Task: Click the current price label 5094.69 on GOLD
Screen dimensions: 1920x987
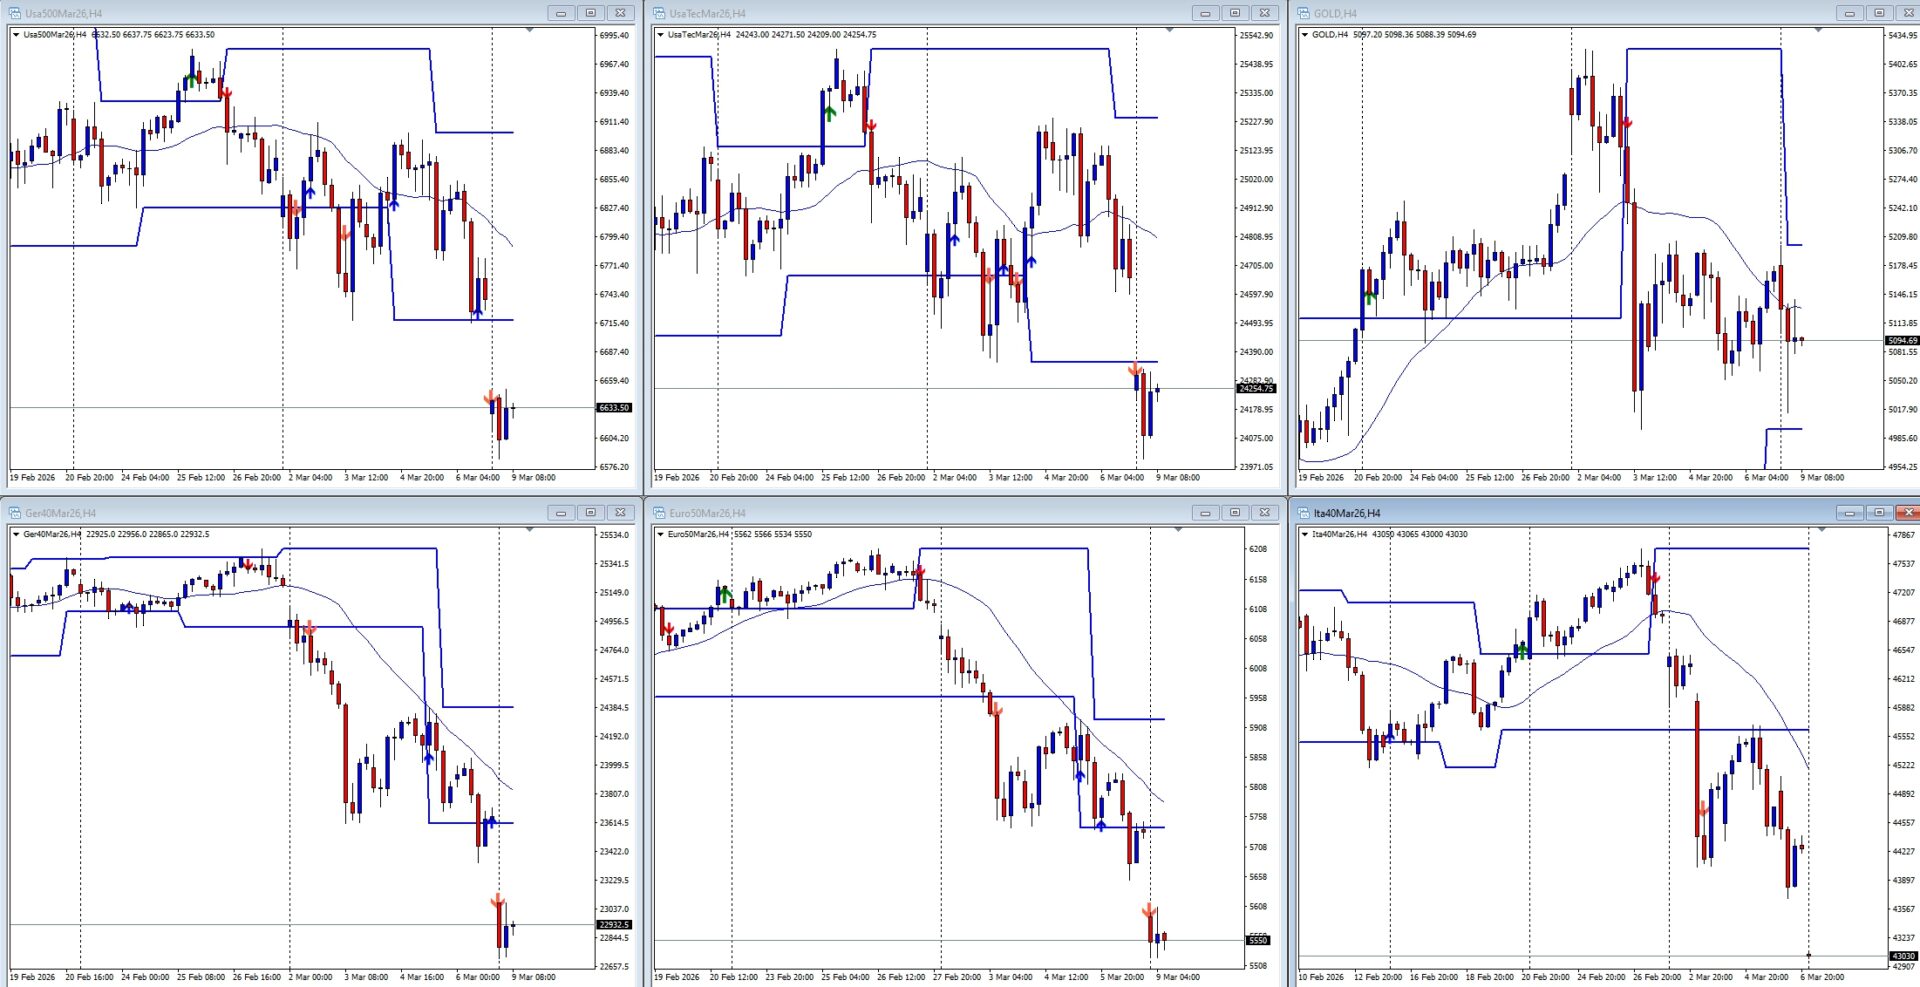Action: pos(1901,341)
